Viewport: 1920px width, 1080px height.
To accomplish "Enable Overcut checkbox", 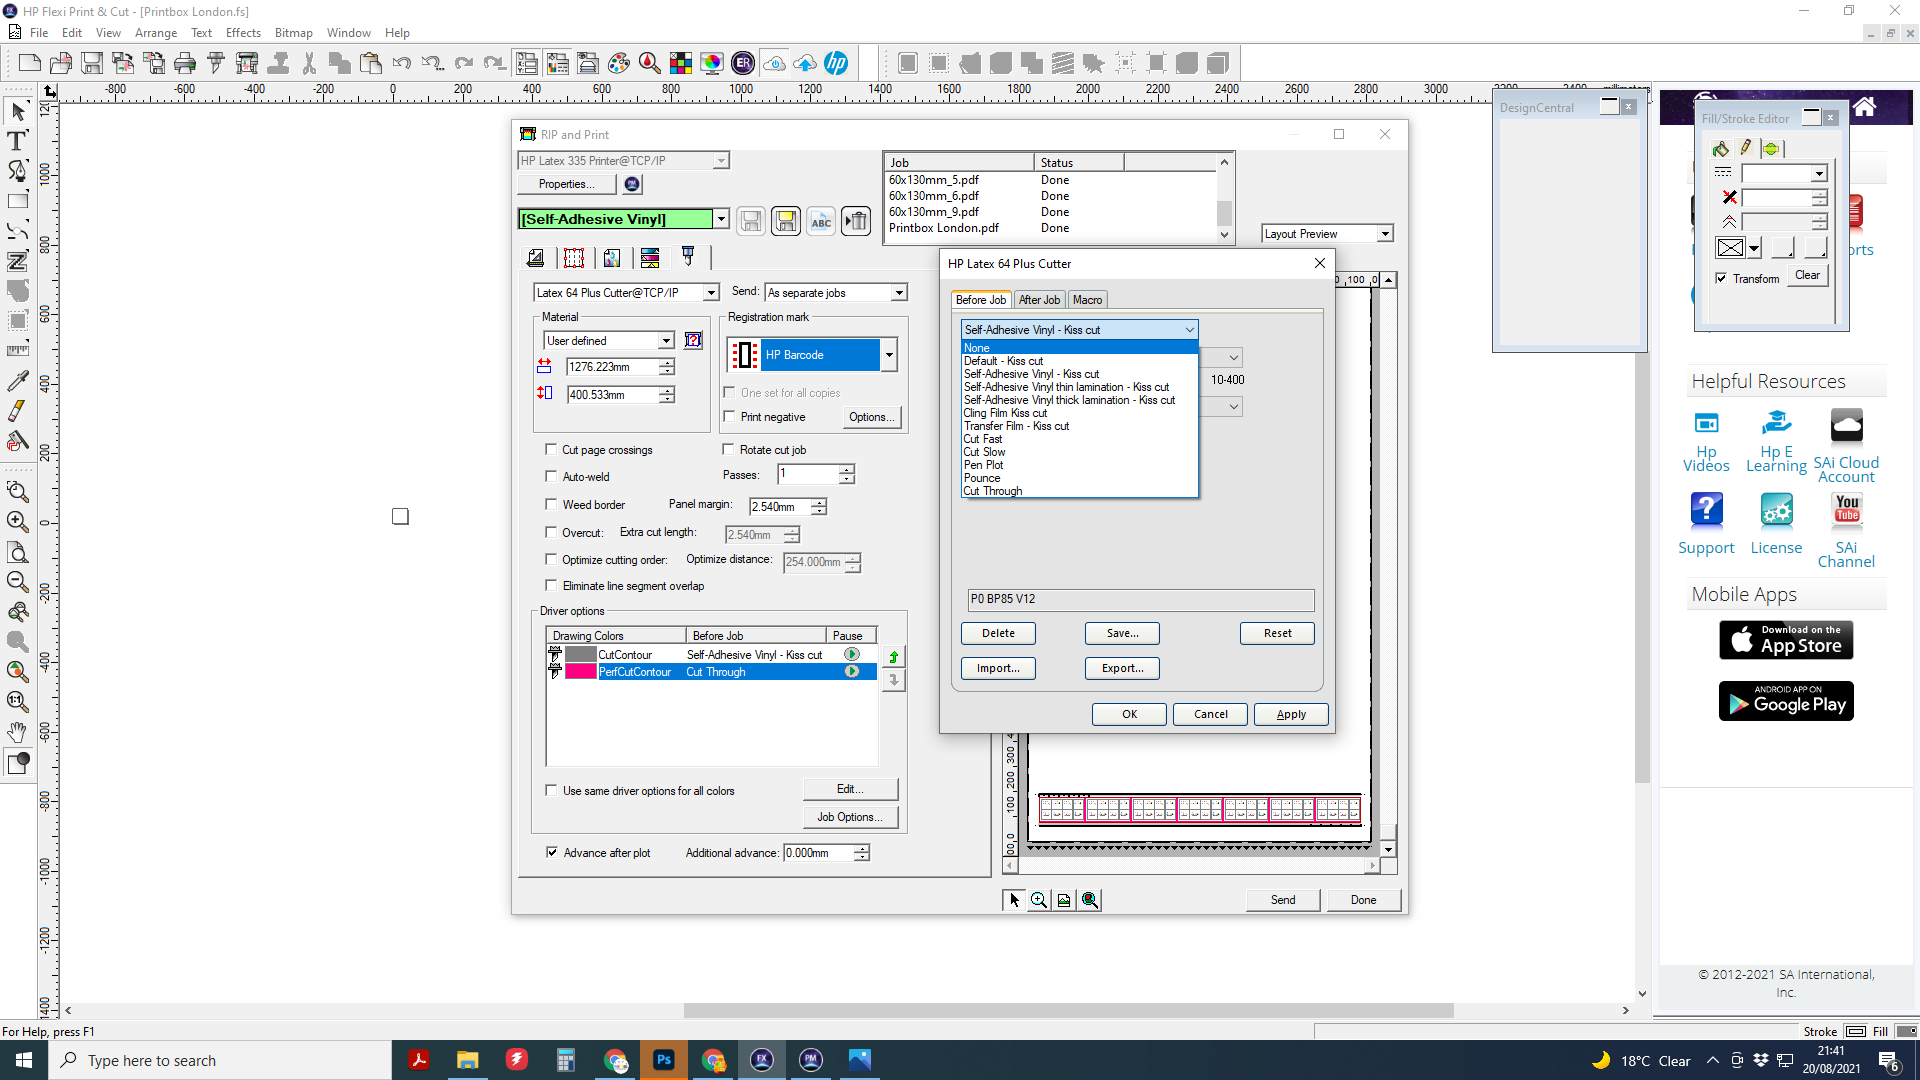I will coord(551,533).
